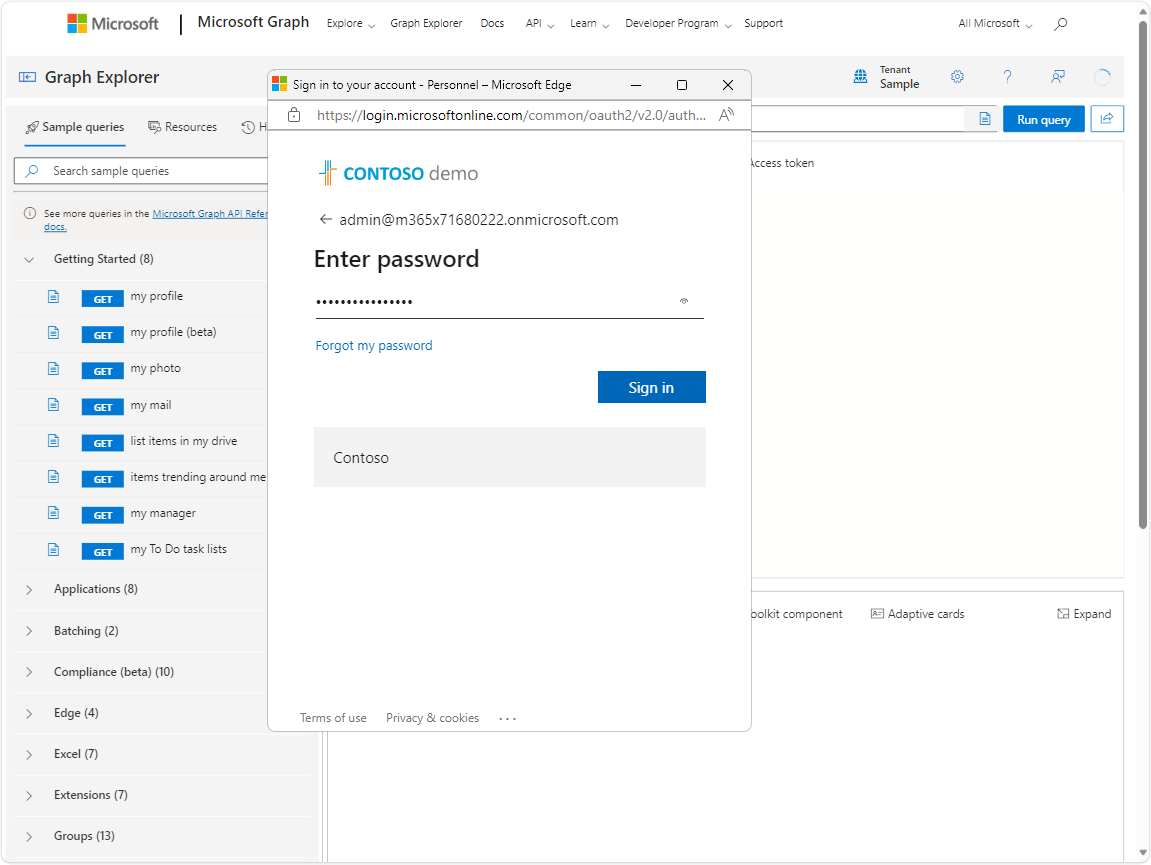The width and height of the screenshot is (1151, 865).
Task: Open the Adaptive cards tab
Action: [918, 614]
